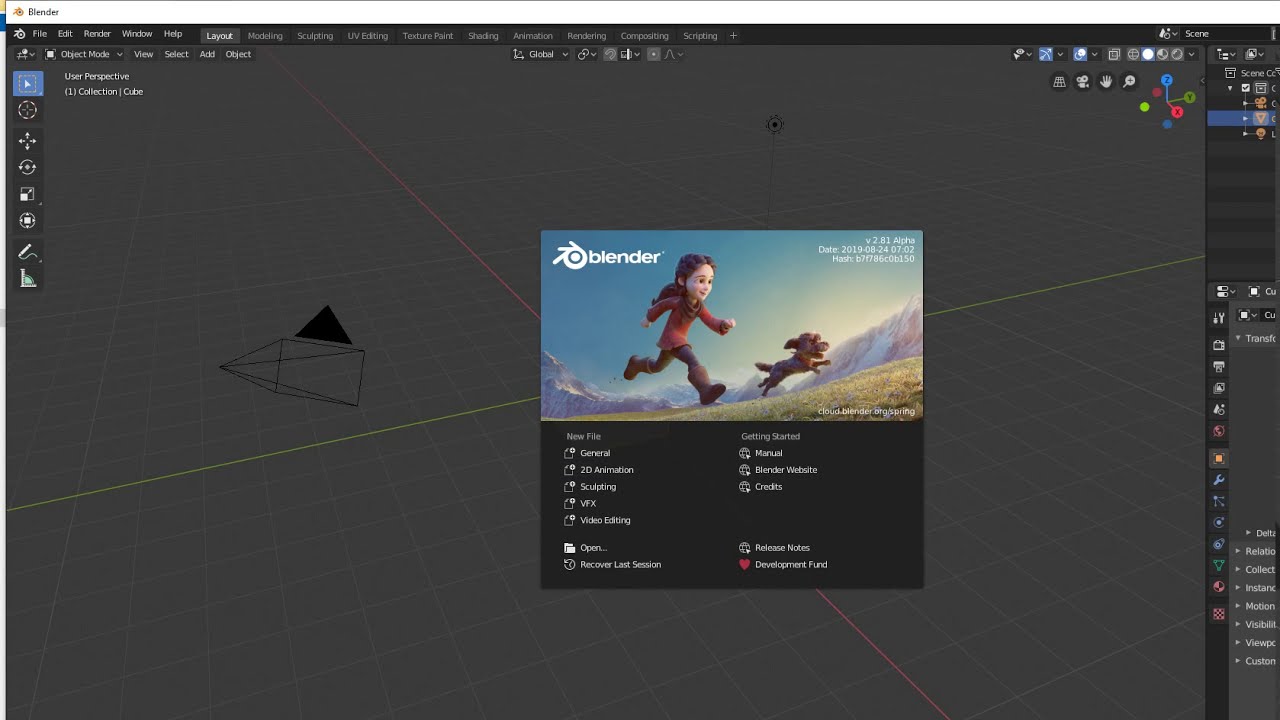Open the Manual link
The height and width of the screenshot is (720, 1280).
coord(768,453)
